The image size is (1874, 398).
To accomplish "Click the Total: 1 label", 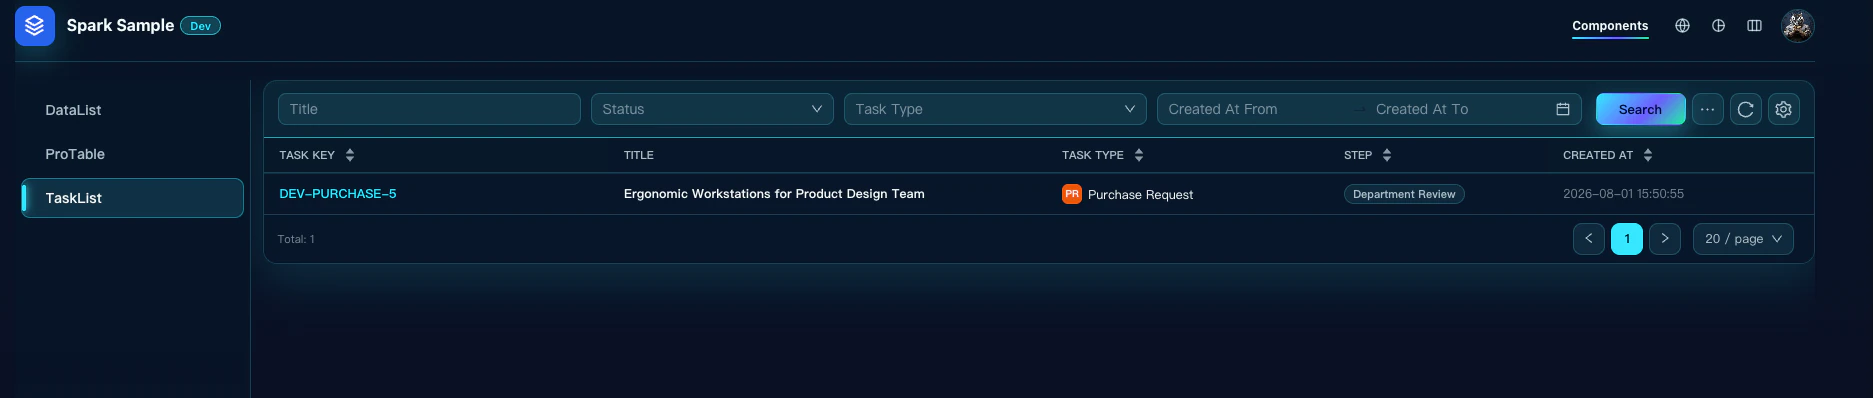I will pyautogui.click(x=296, y=239).
